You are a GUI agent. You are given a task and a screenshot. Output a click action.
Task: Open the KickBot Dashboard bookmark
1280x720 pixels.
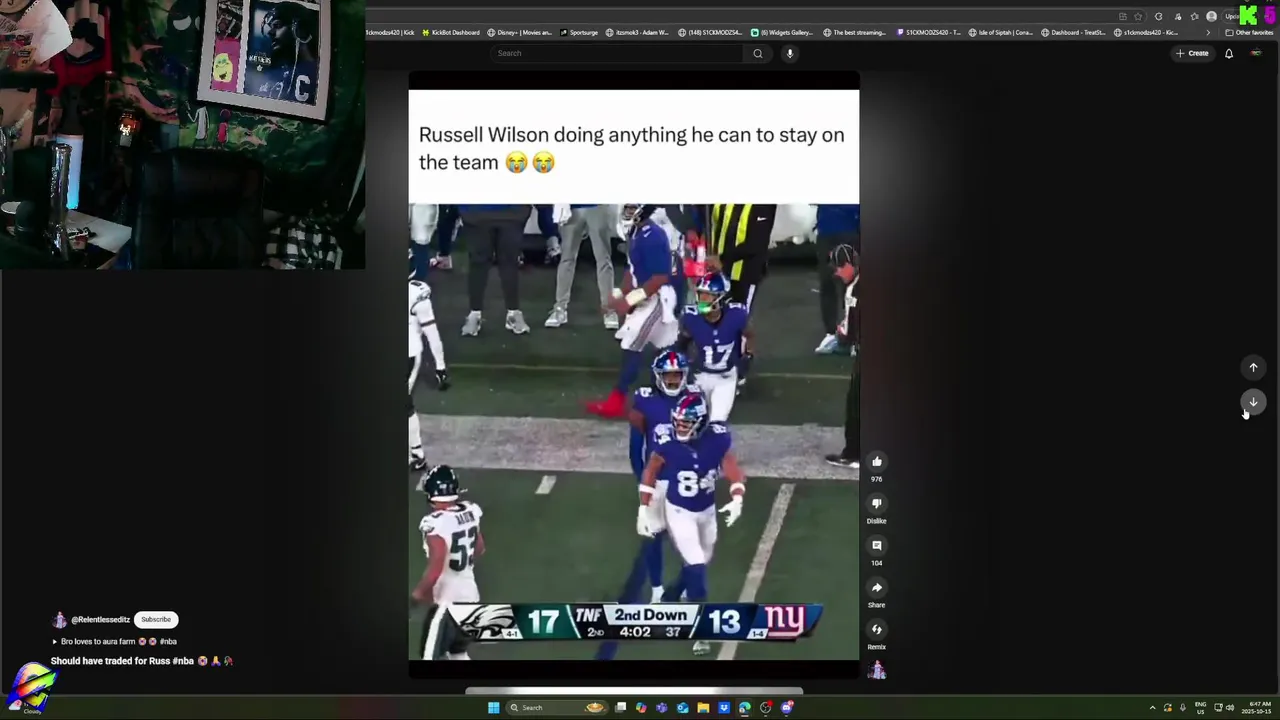(x=451, y=32)
